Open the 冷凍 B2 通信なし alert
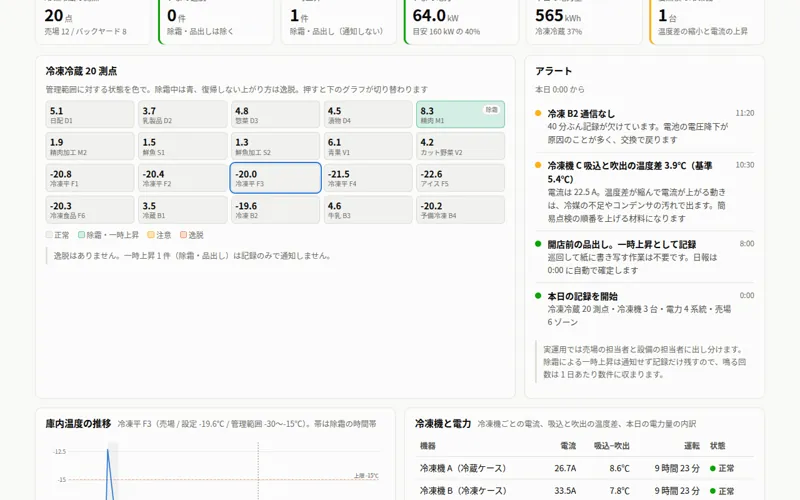The height and width of the screenshot is (500, 800). click(644, 127)
